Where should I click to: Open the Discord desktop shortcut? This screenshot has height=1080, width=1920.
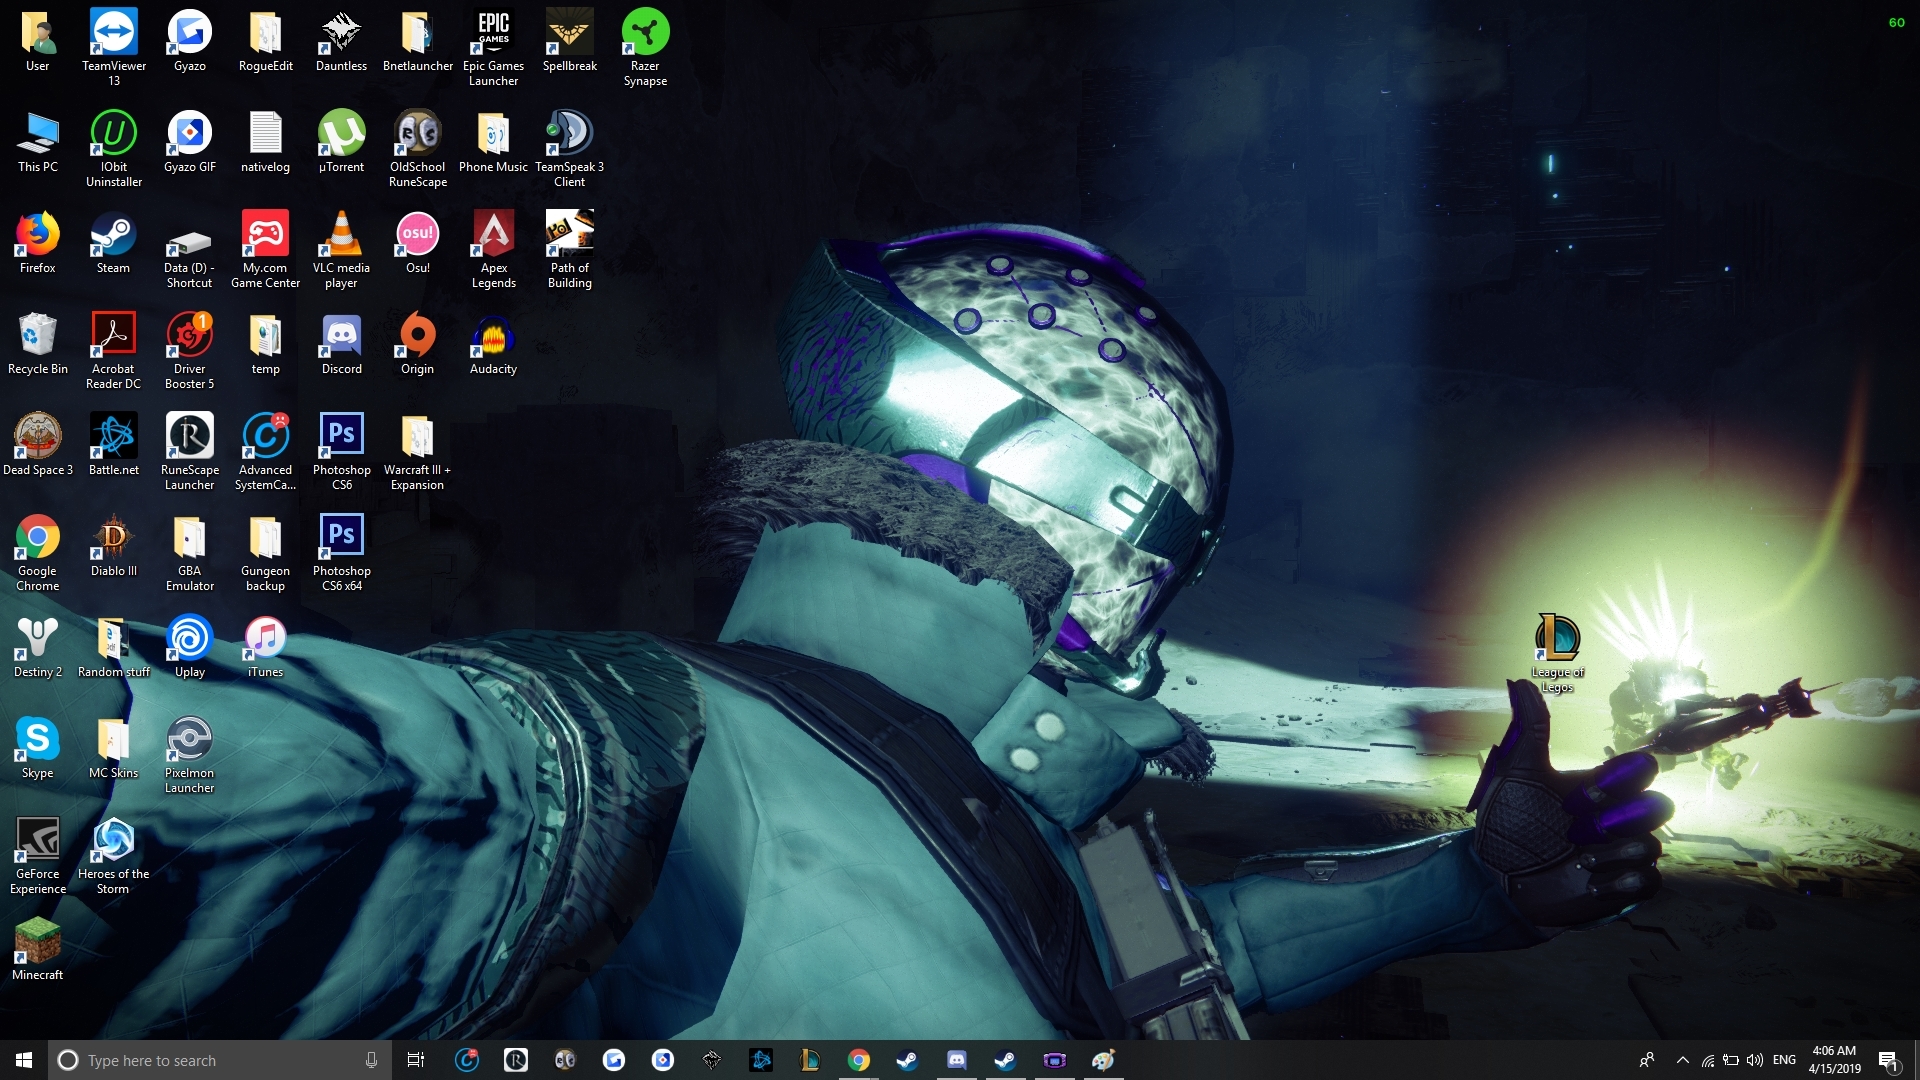[x=341, y=337]
